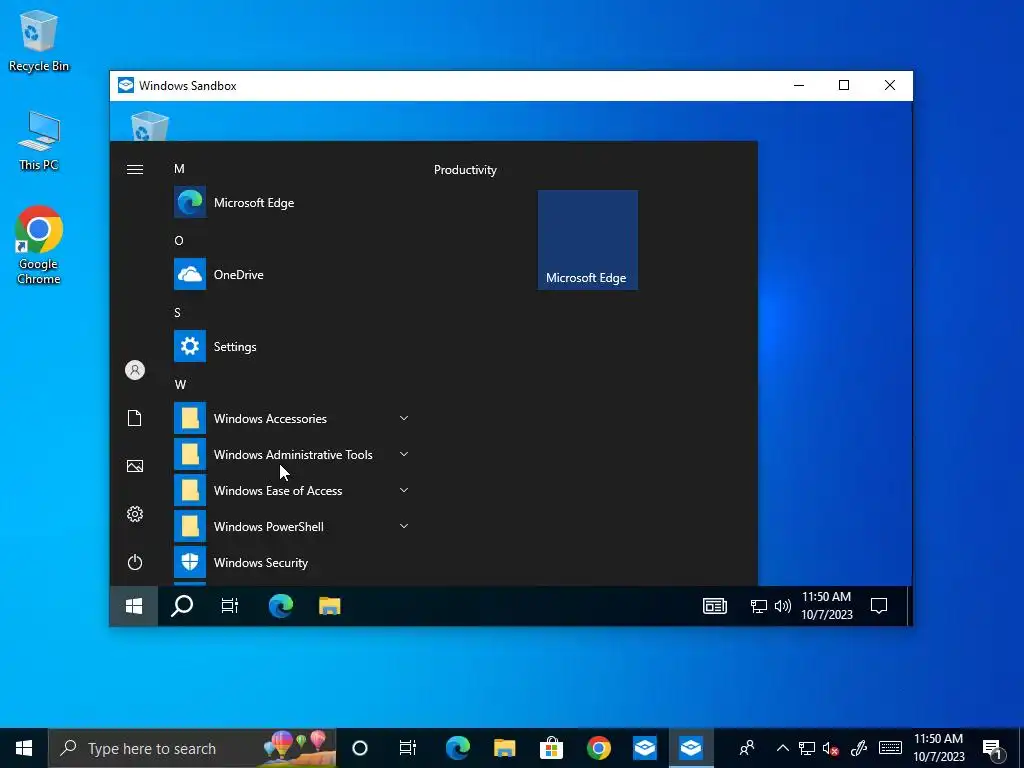1024x768 pixels.
Task: Switch to the active Windows Sandbox taskbar button
Action: (691, 748)
